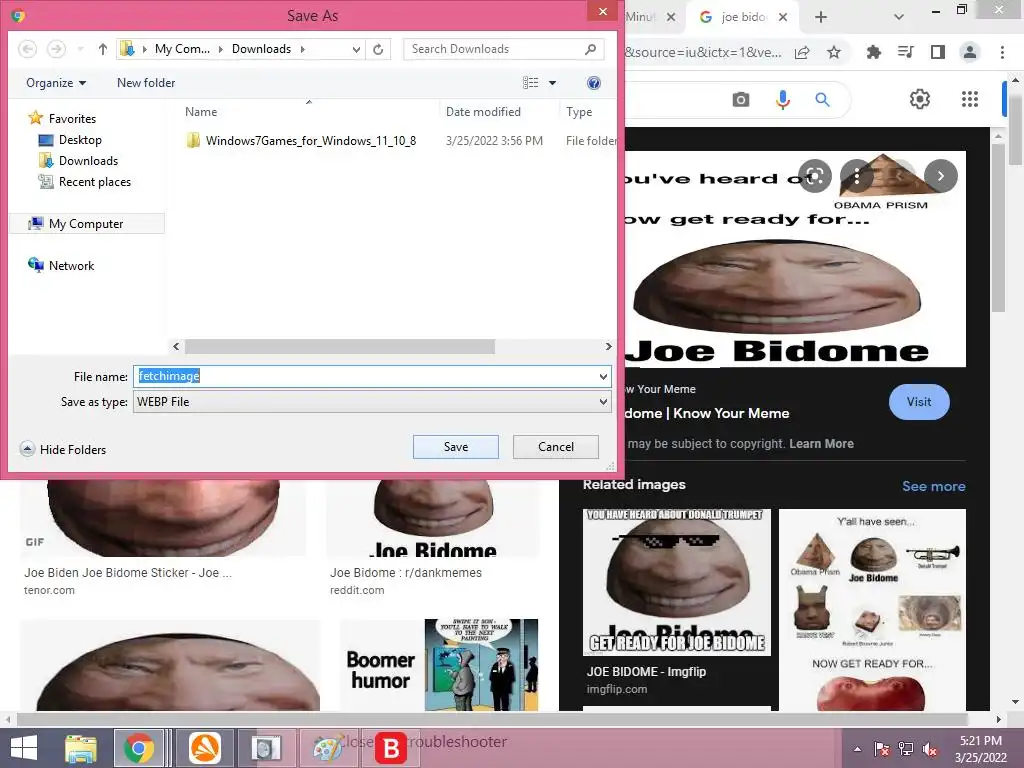Screen dimensions: 1024x768
Task: Bookmark this page star icon
Action: click(834, 52)
